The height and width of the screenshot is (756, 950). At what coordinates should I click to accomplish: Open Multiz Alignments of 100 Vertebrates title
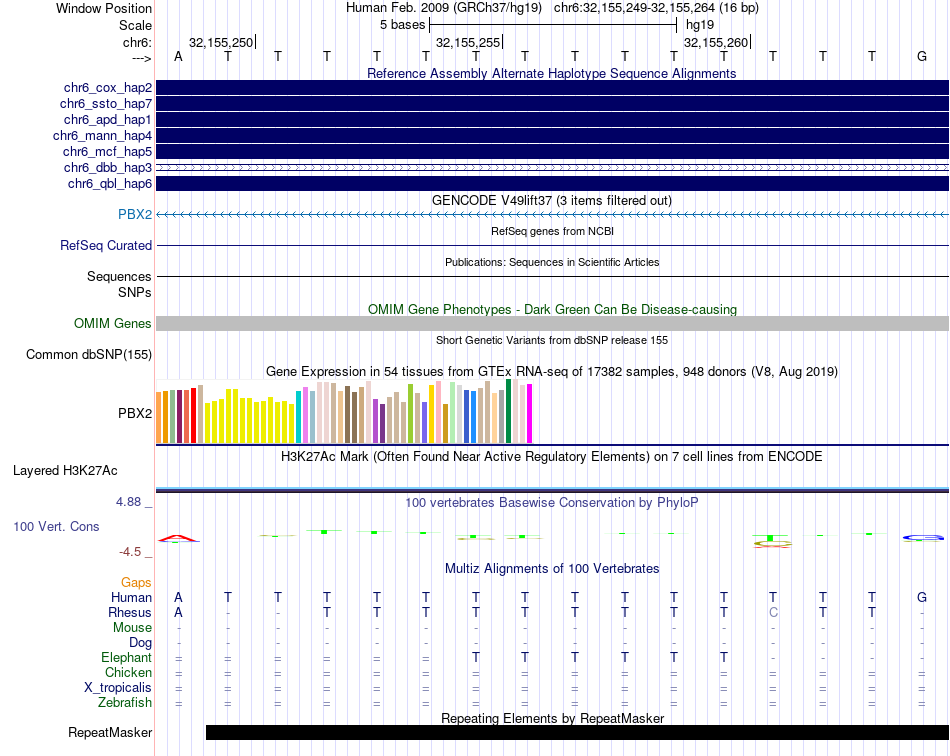552,569
